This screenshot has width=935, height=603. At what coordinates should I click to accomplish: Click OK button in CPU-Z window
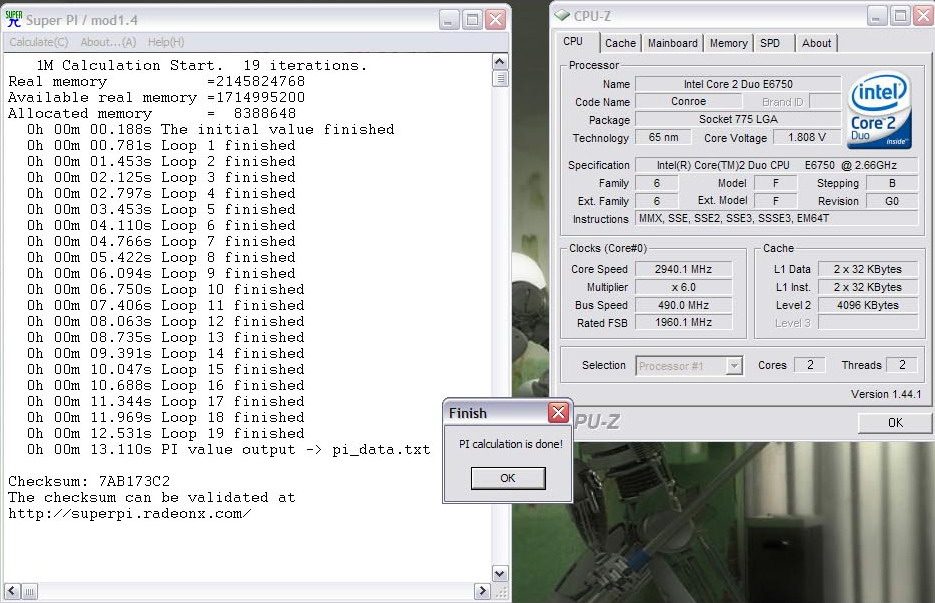click(895, 423)
